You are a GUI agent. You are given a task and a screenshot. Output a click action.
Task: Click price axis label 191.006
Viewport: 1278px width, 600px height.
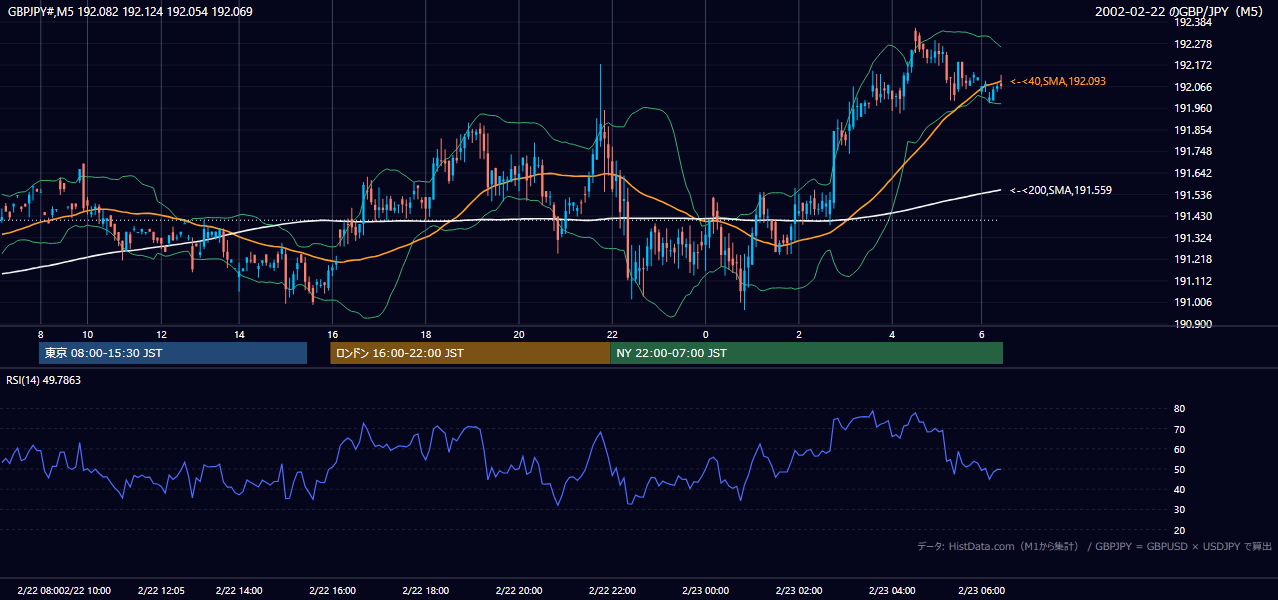[1193, 303]
